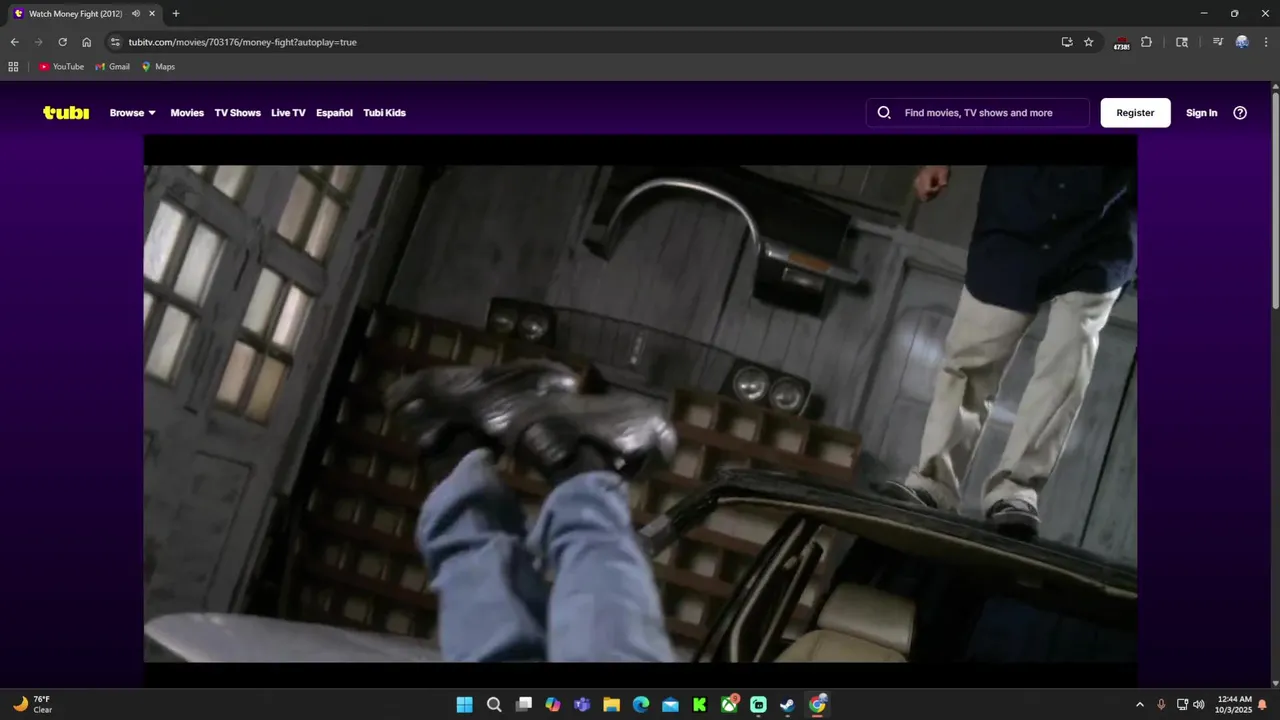Switch to Chrome on the taskbar
This screenshot has width=1280, height=720.
[x=817, y=704]
